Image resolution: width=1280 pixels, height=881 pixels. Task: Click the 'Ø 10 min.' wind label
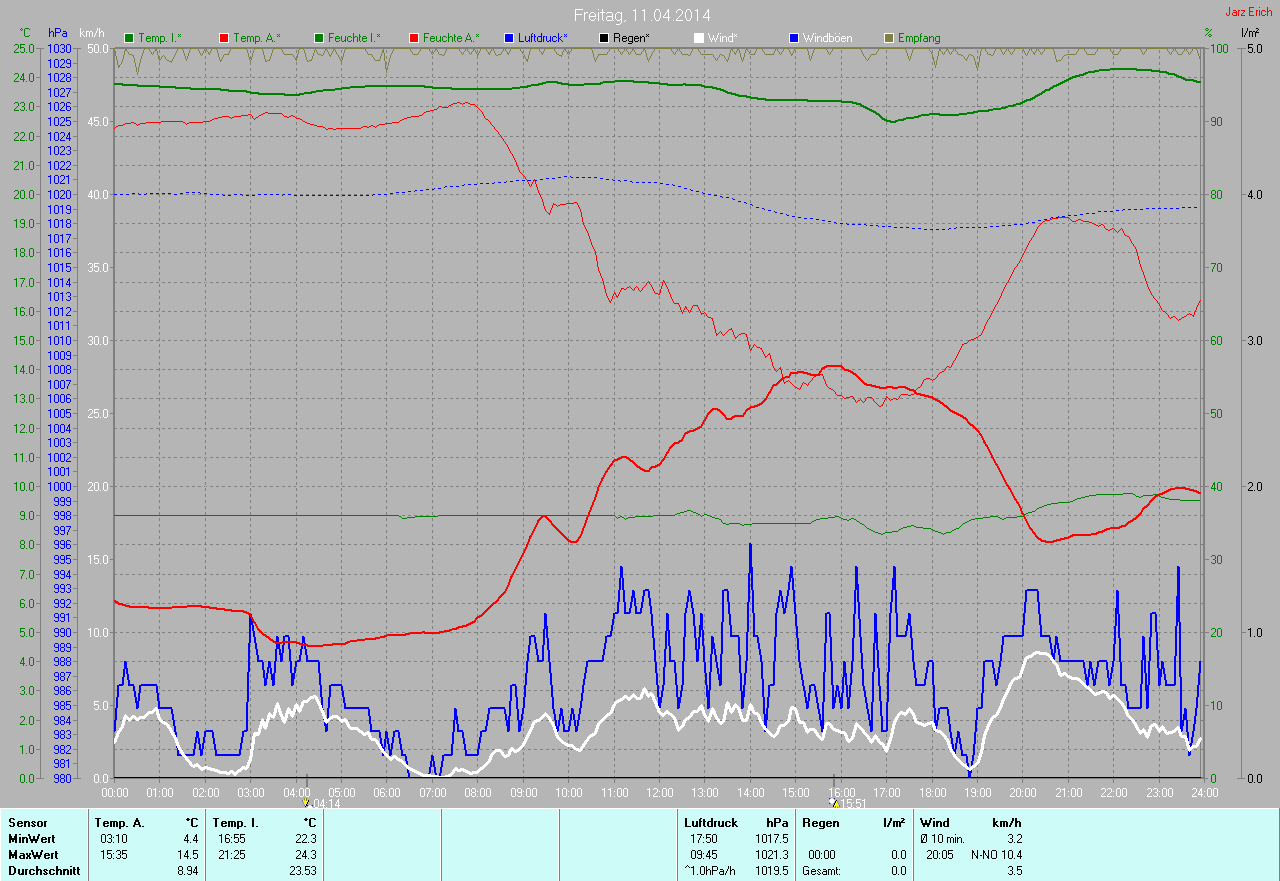tap(942, 839)
